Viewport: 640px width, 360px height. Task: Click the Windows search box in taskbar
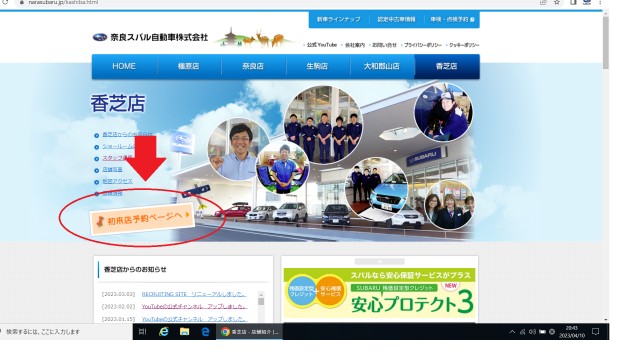click(65, 332)
